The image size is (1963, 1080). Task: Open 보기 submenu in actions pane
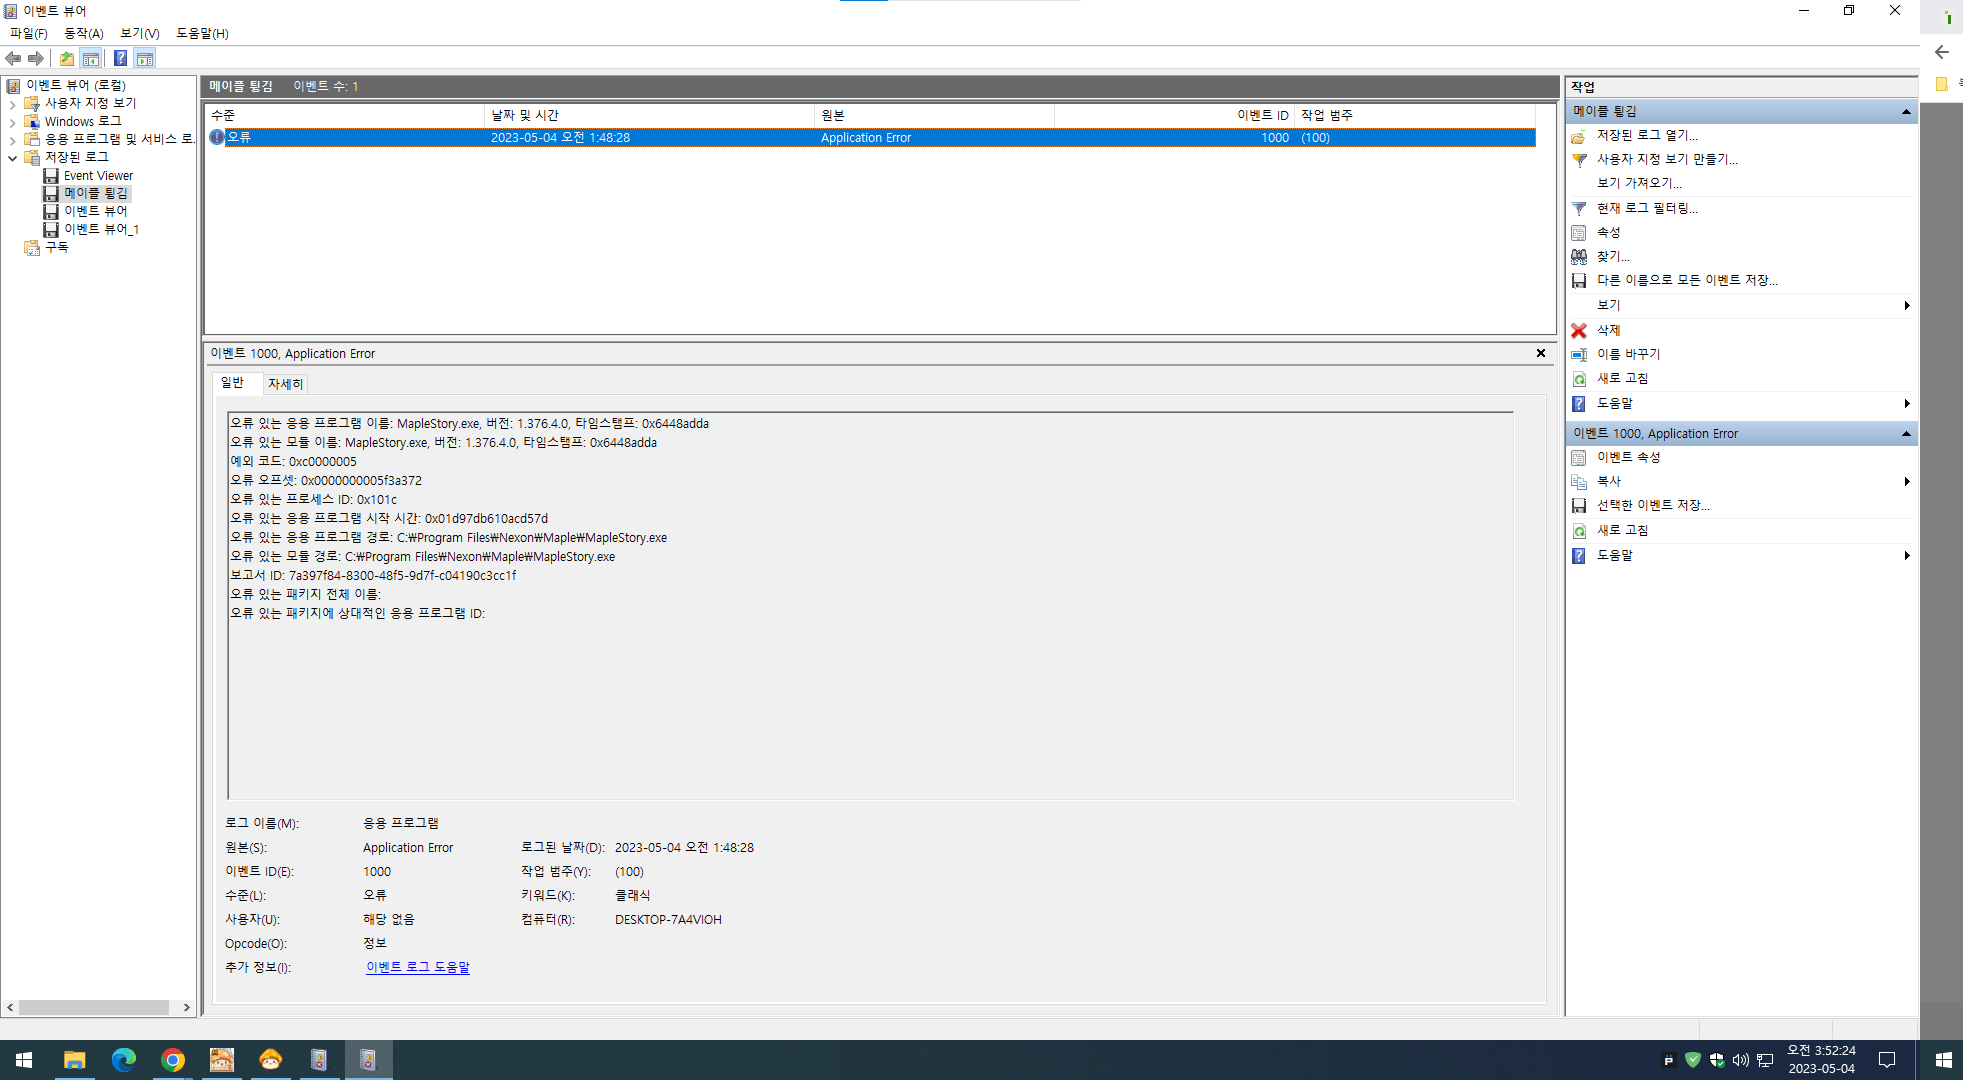click(1742, 305)
